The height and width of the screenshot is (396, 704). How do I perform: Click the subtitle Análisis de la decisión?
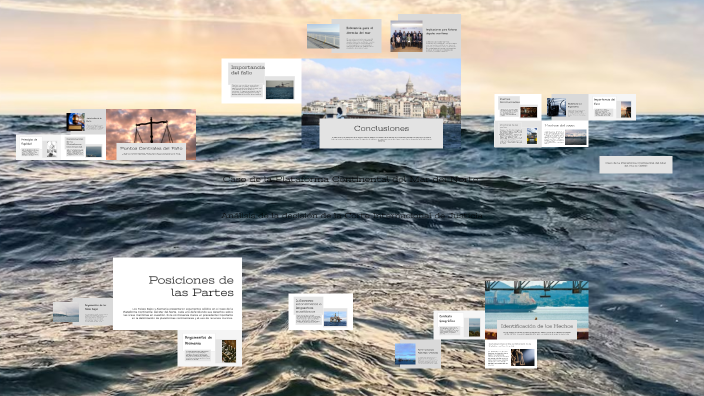pyautogui.click(x=352, y=216)
